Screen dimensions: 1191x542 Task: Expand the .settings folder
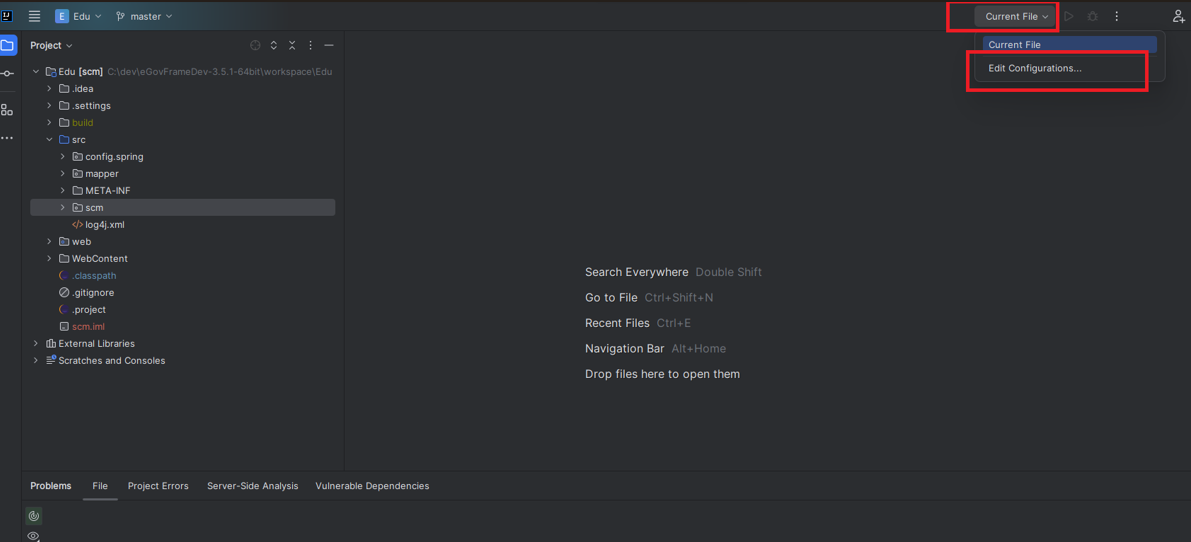[49, 106]
